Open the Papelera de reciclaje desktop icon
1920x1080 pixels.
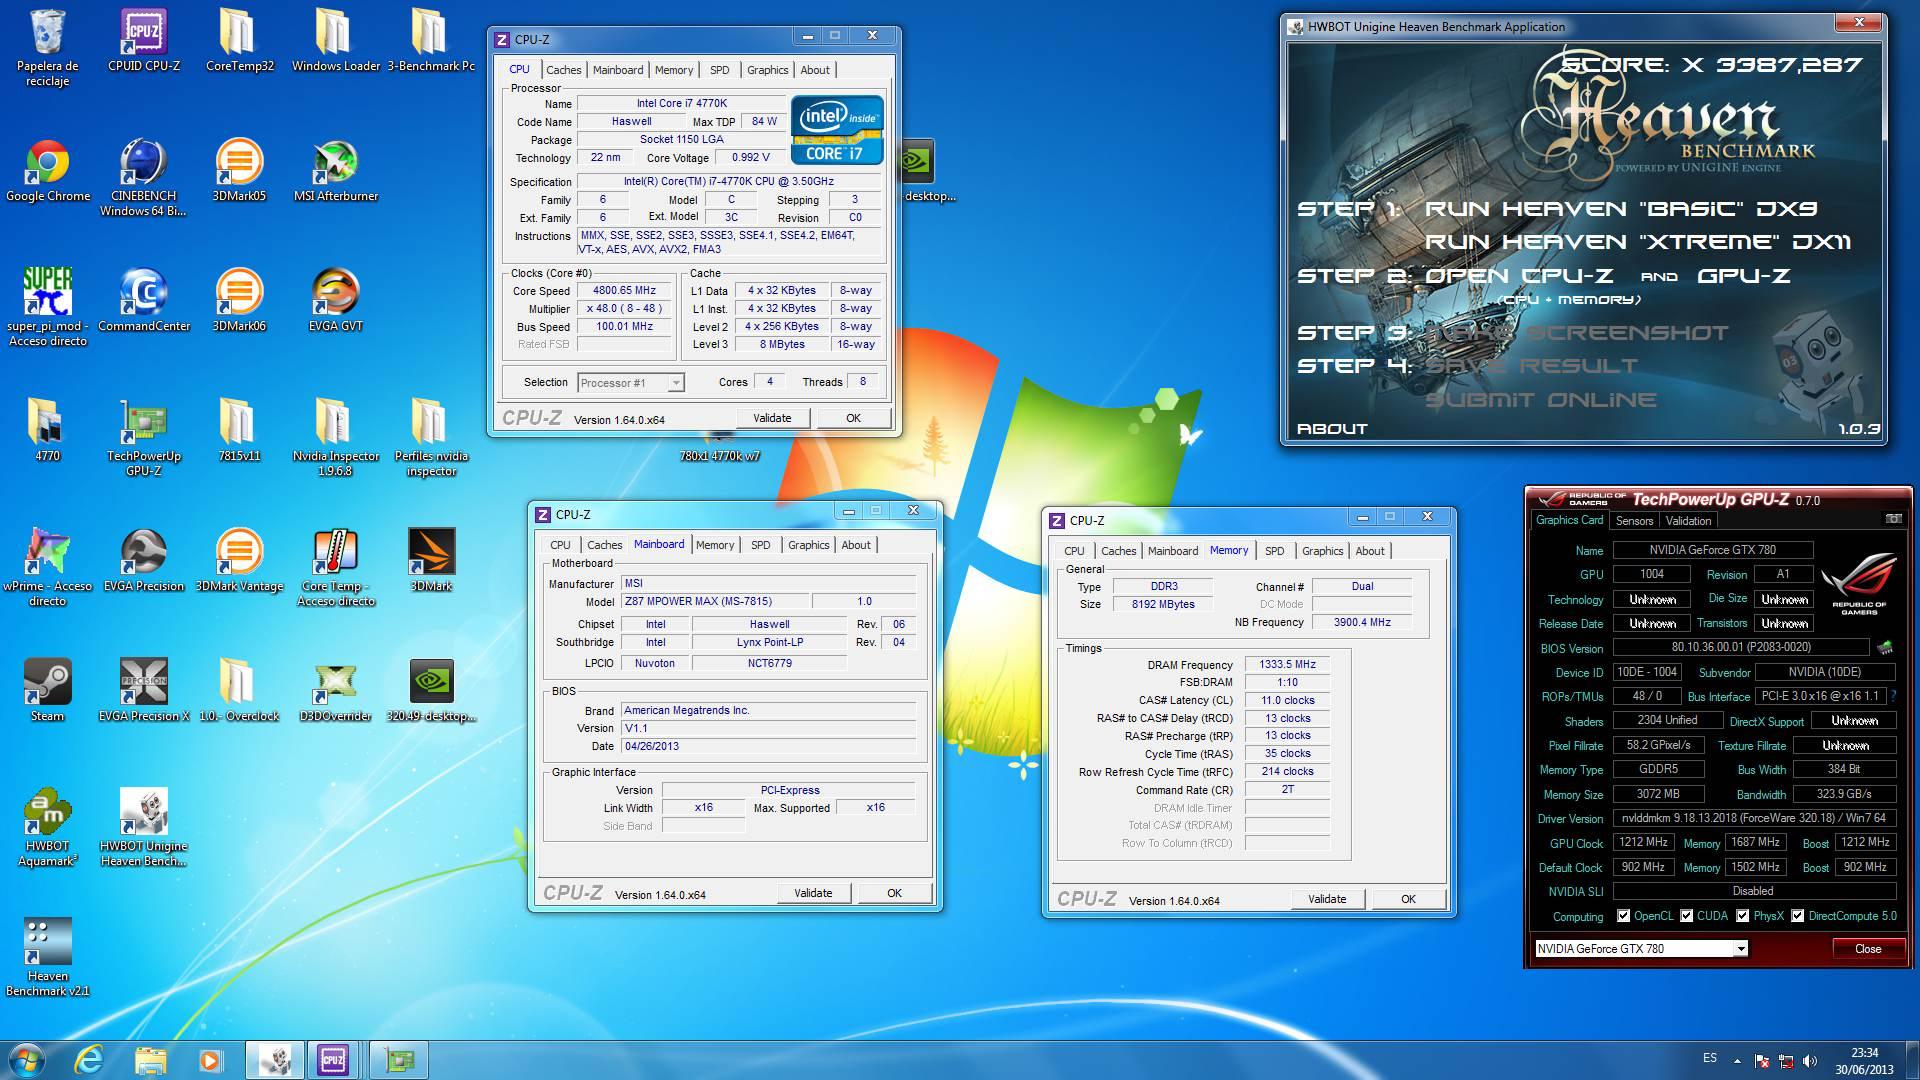click(x=47, y=48)
